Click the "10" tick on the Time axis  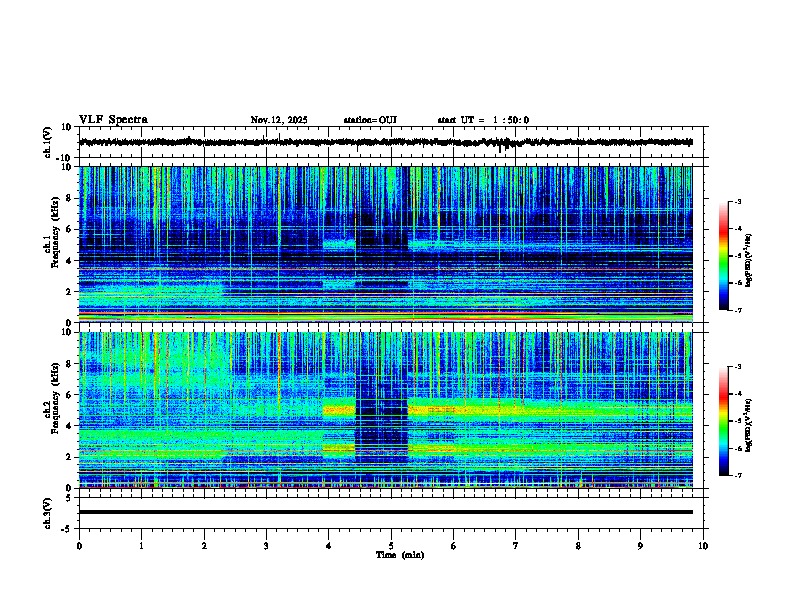[703, 546]
